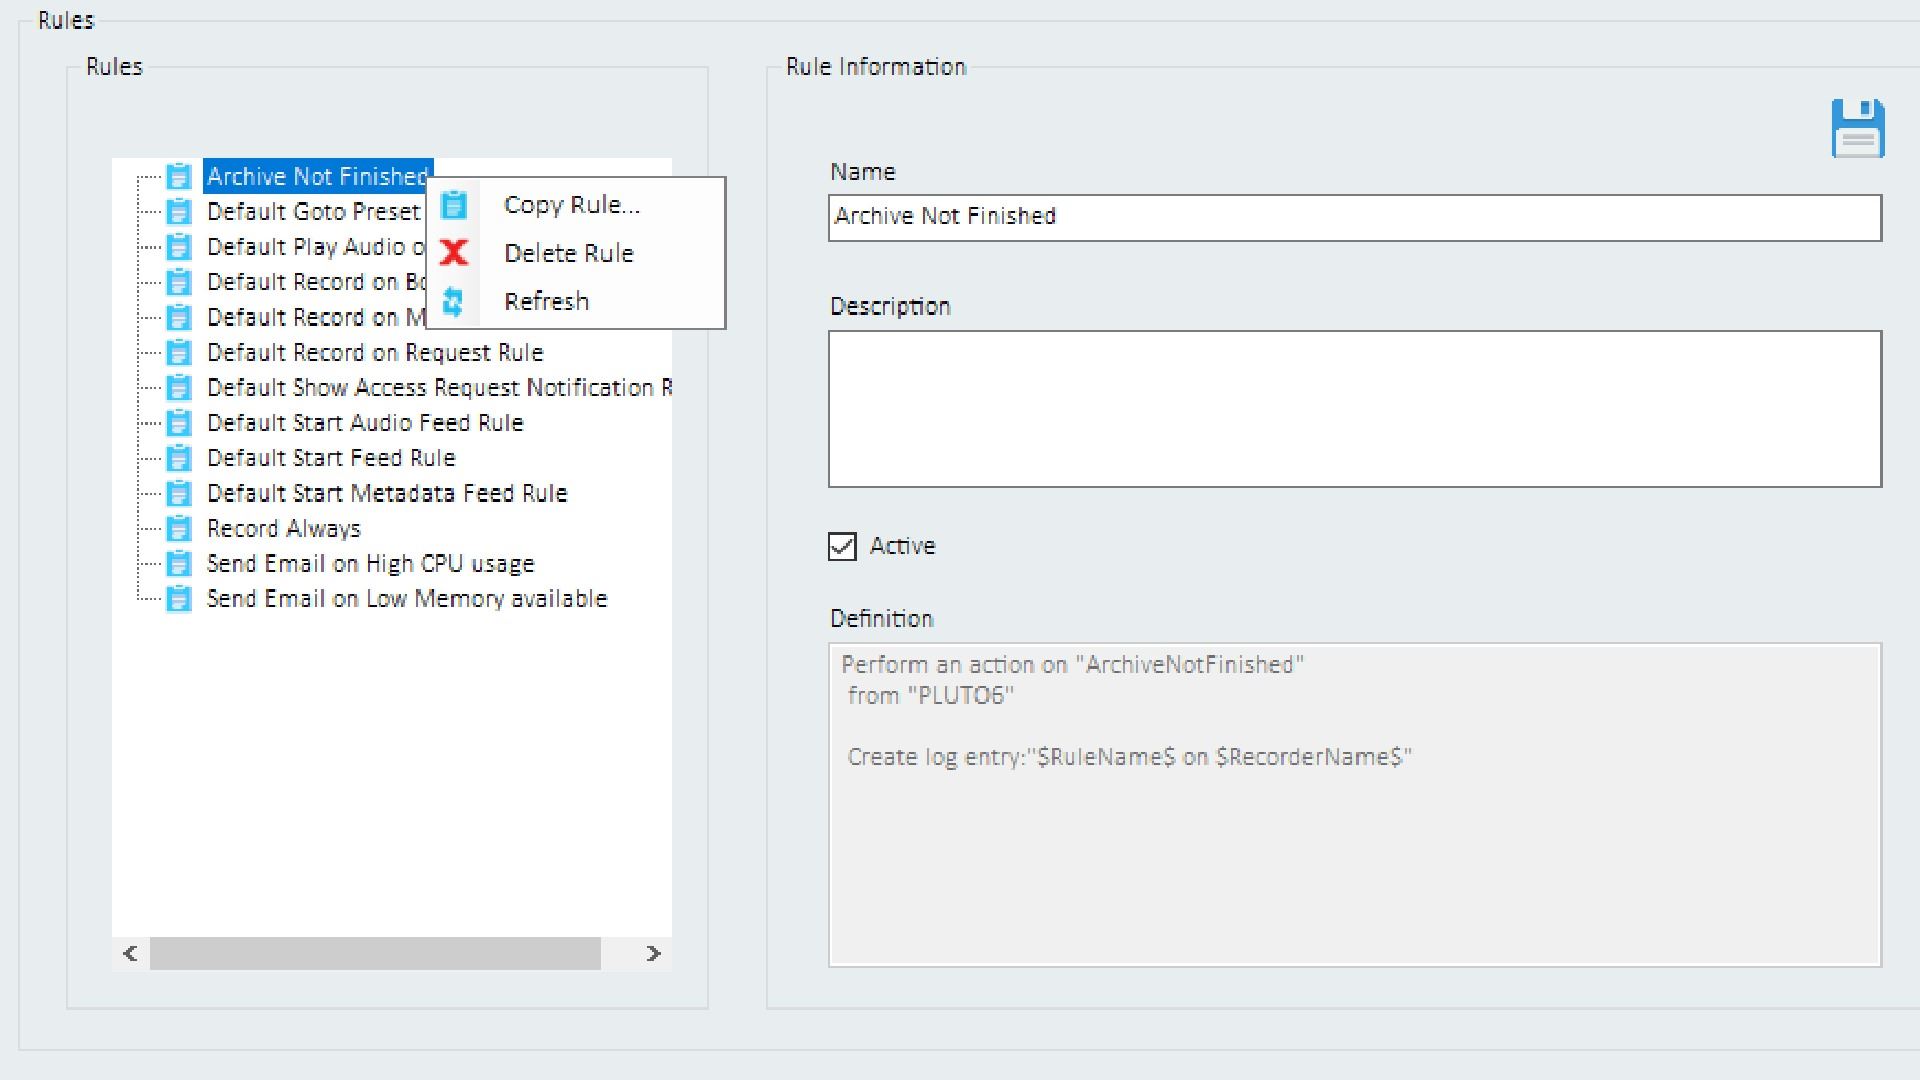Click the horizontal scrollbar thumb in rules list

click(375, 954)
